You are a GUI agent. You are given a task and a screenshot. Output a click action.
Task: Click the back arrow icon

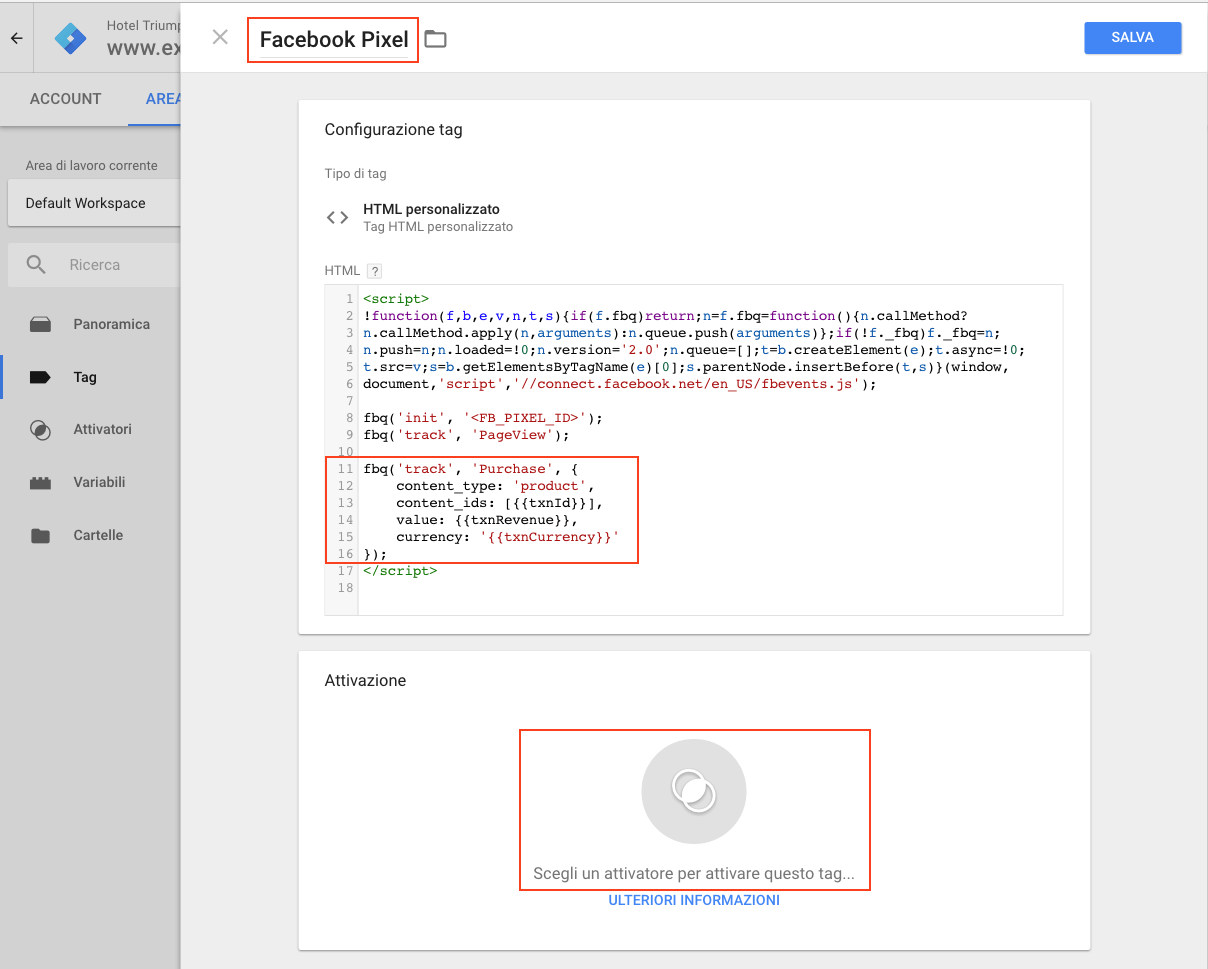coord(16,38)
